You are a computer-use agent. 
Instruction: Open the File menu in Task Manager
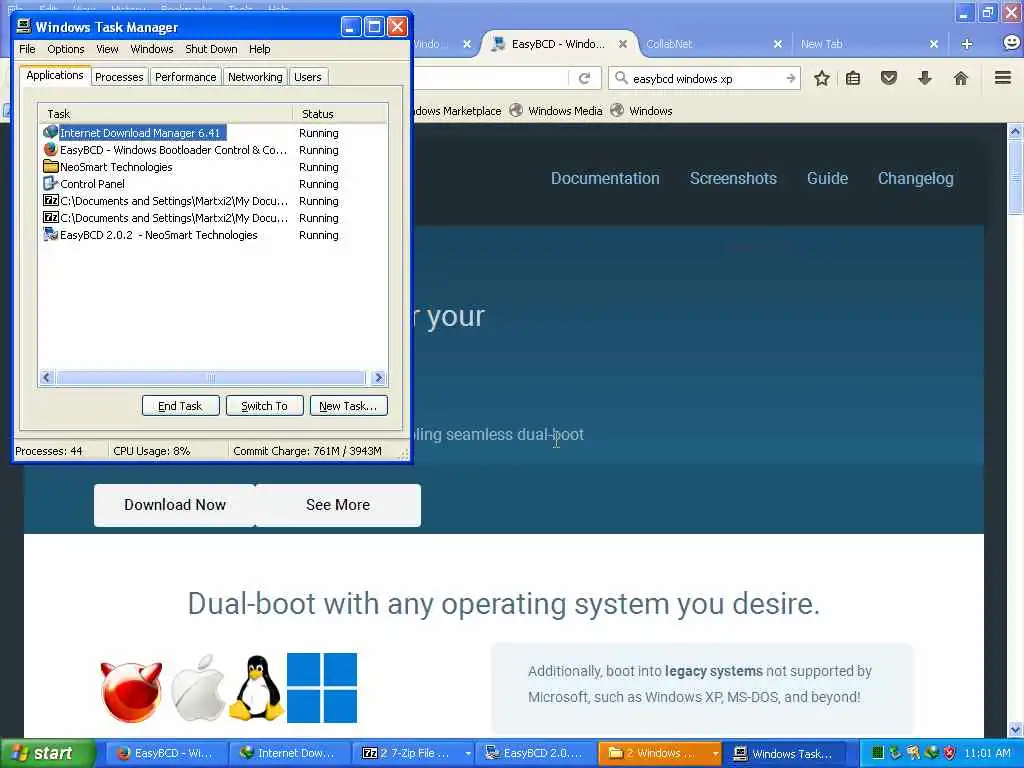click(x=27, y=49)
